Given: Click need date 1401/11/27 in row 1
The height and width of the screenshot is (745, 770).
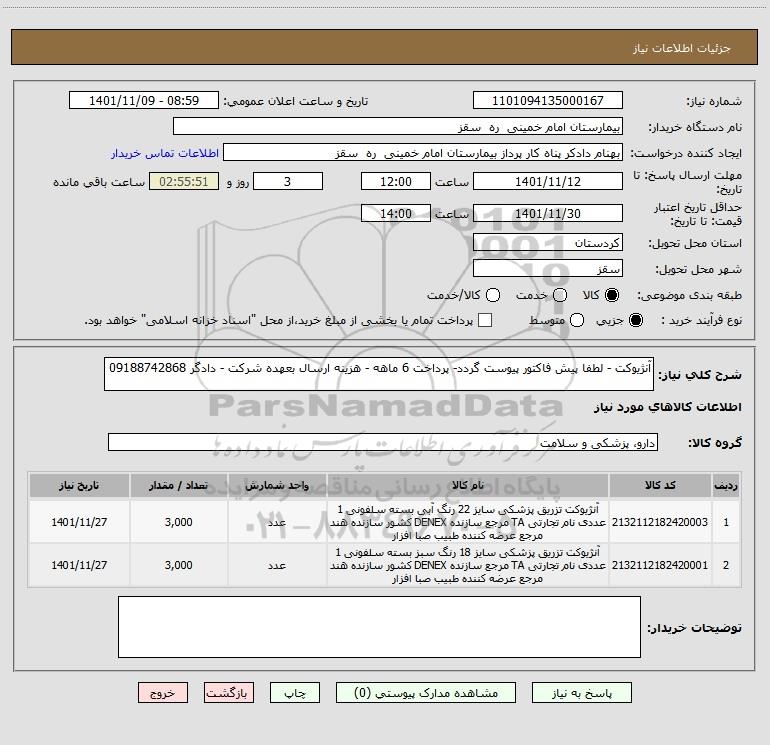Looking at the screenshot, I should (x=79, y=522).
